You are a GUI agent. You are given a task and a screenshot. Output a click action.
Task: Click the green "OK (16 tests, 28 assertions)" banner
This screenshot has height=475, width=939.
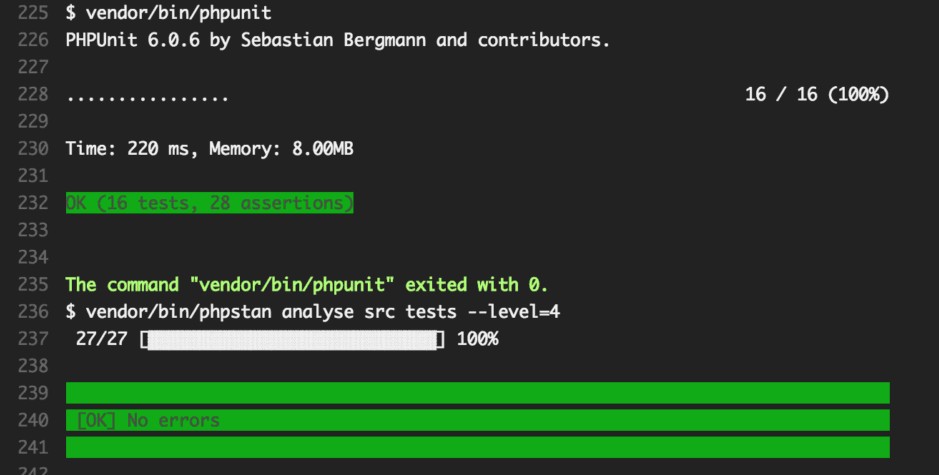point(209,203)
